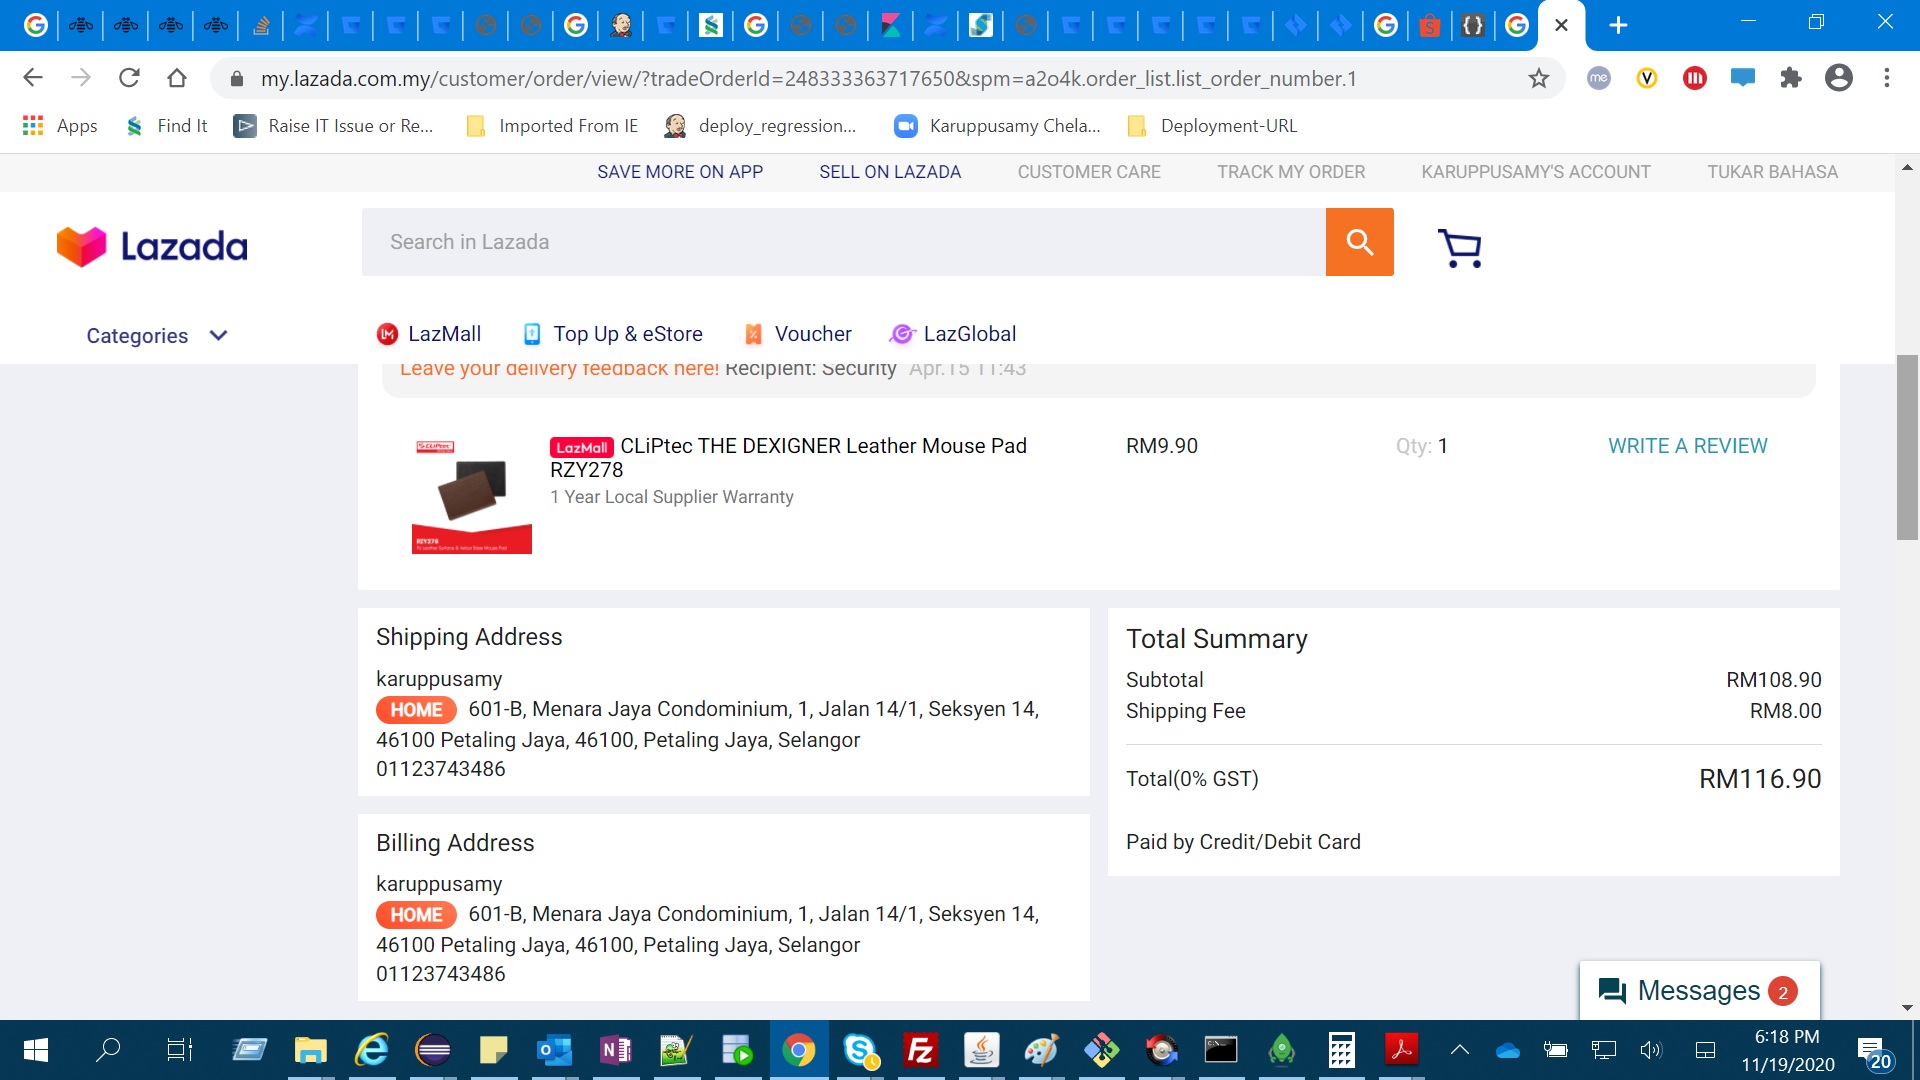Click the browser address bar URL
Screen dimensions: 1920x1080
click(x=808, y=78)
